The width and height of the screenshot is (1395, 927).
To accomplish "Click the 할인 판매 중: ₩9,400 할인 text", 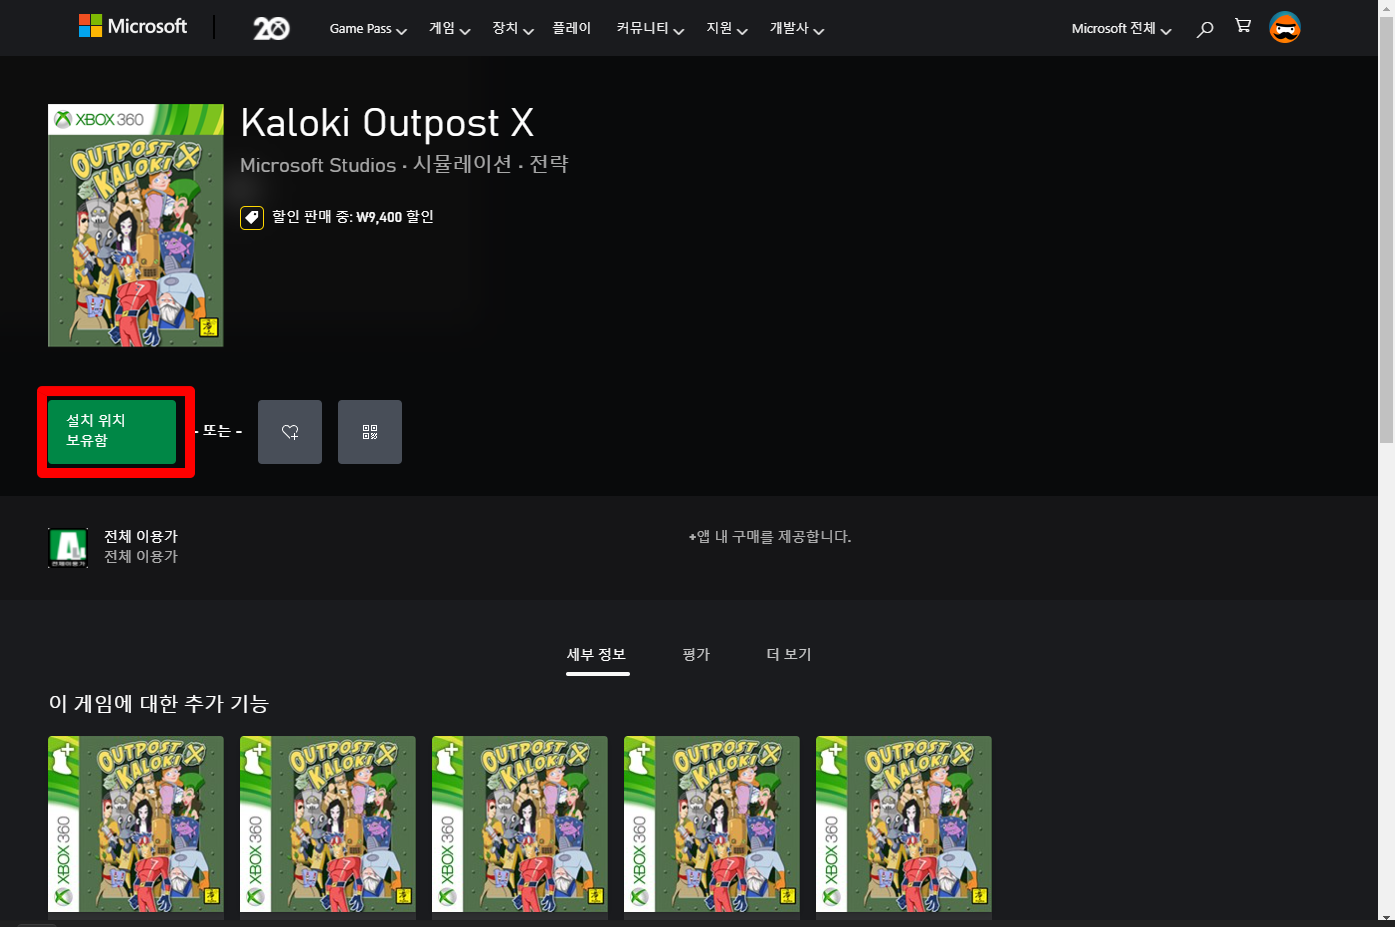I will tap(353, 217).
